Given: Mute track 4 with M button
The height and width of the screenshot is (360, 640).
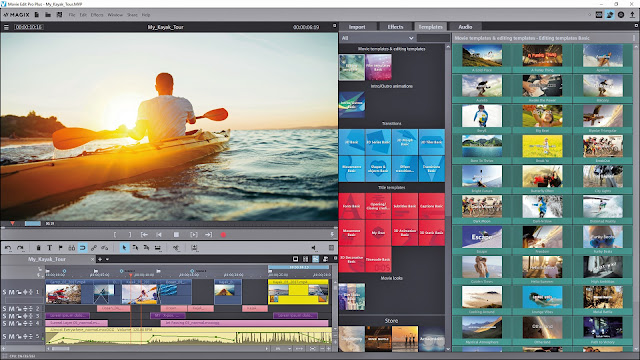Looking at the screenshot, I should pos(11,323).
